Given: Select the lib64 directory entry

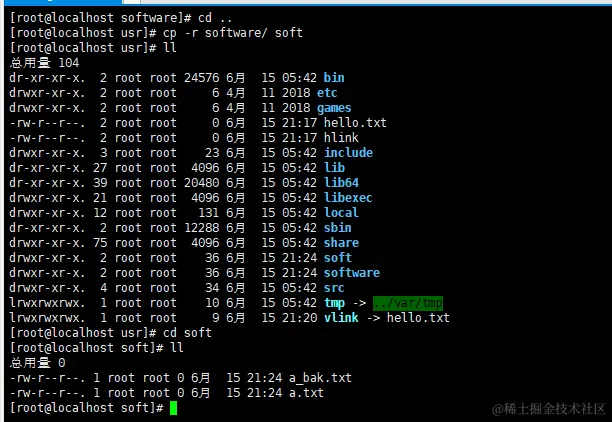Looking at the screenshot, I should tap(341, 183).
